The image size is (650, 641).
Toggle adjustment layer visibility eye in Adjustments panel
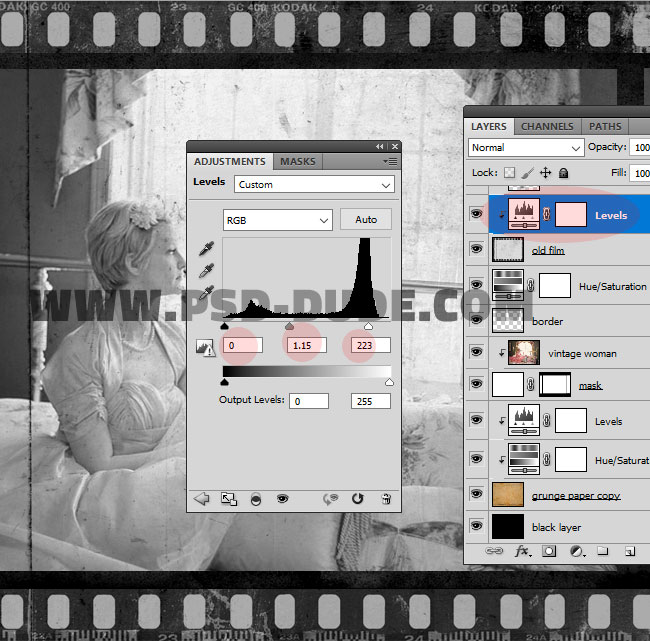pos(282,498)
